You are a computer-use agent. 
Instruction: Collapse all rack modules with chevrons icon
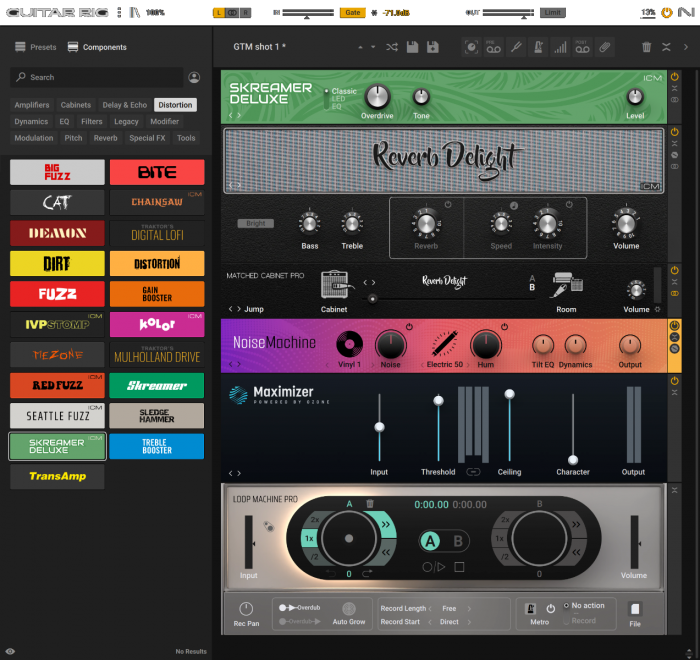(x=671, y=47)
